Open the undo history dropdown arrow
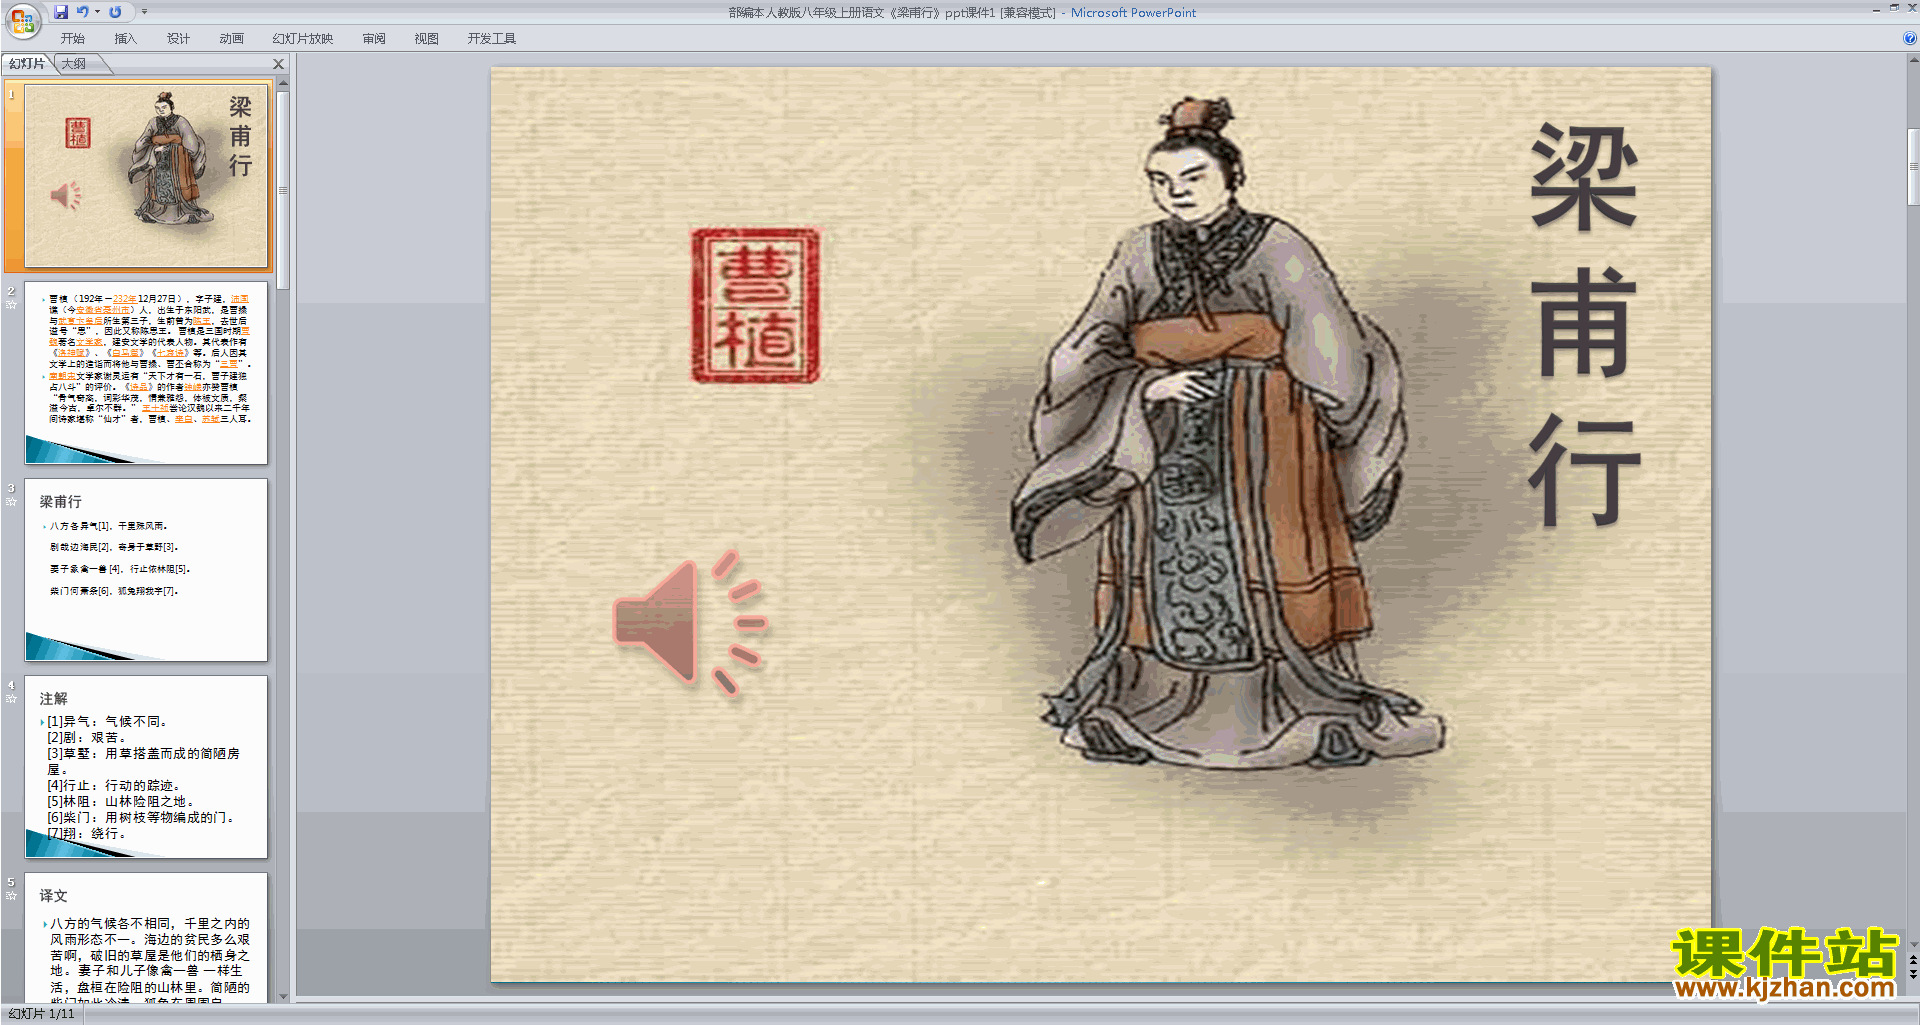This screenshot has height=1025, width=1920. [x=97, y=12]
